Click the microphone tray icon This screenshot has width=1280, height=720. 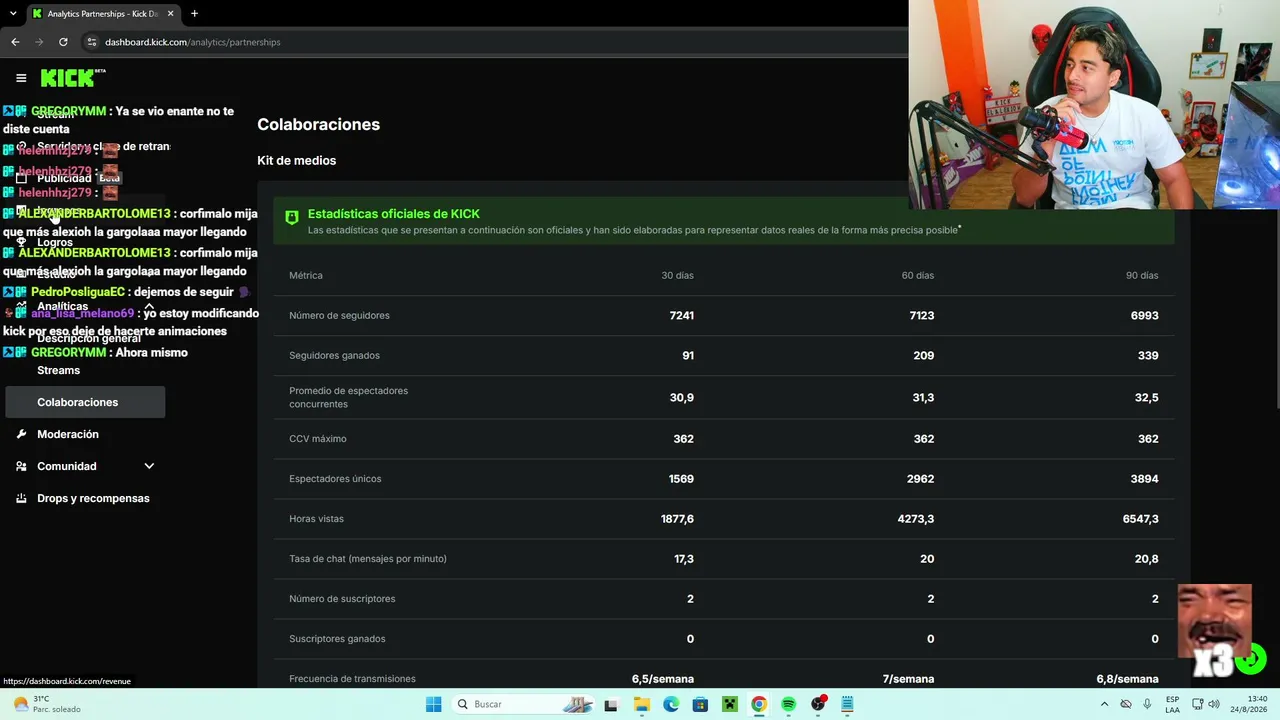[x=1147, y=704]
